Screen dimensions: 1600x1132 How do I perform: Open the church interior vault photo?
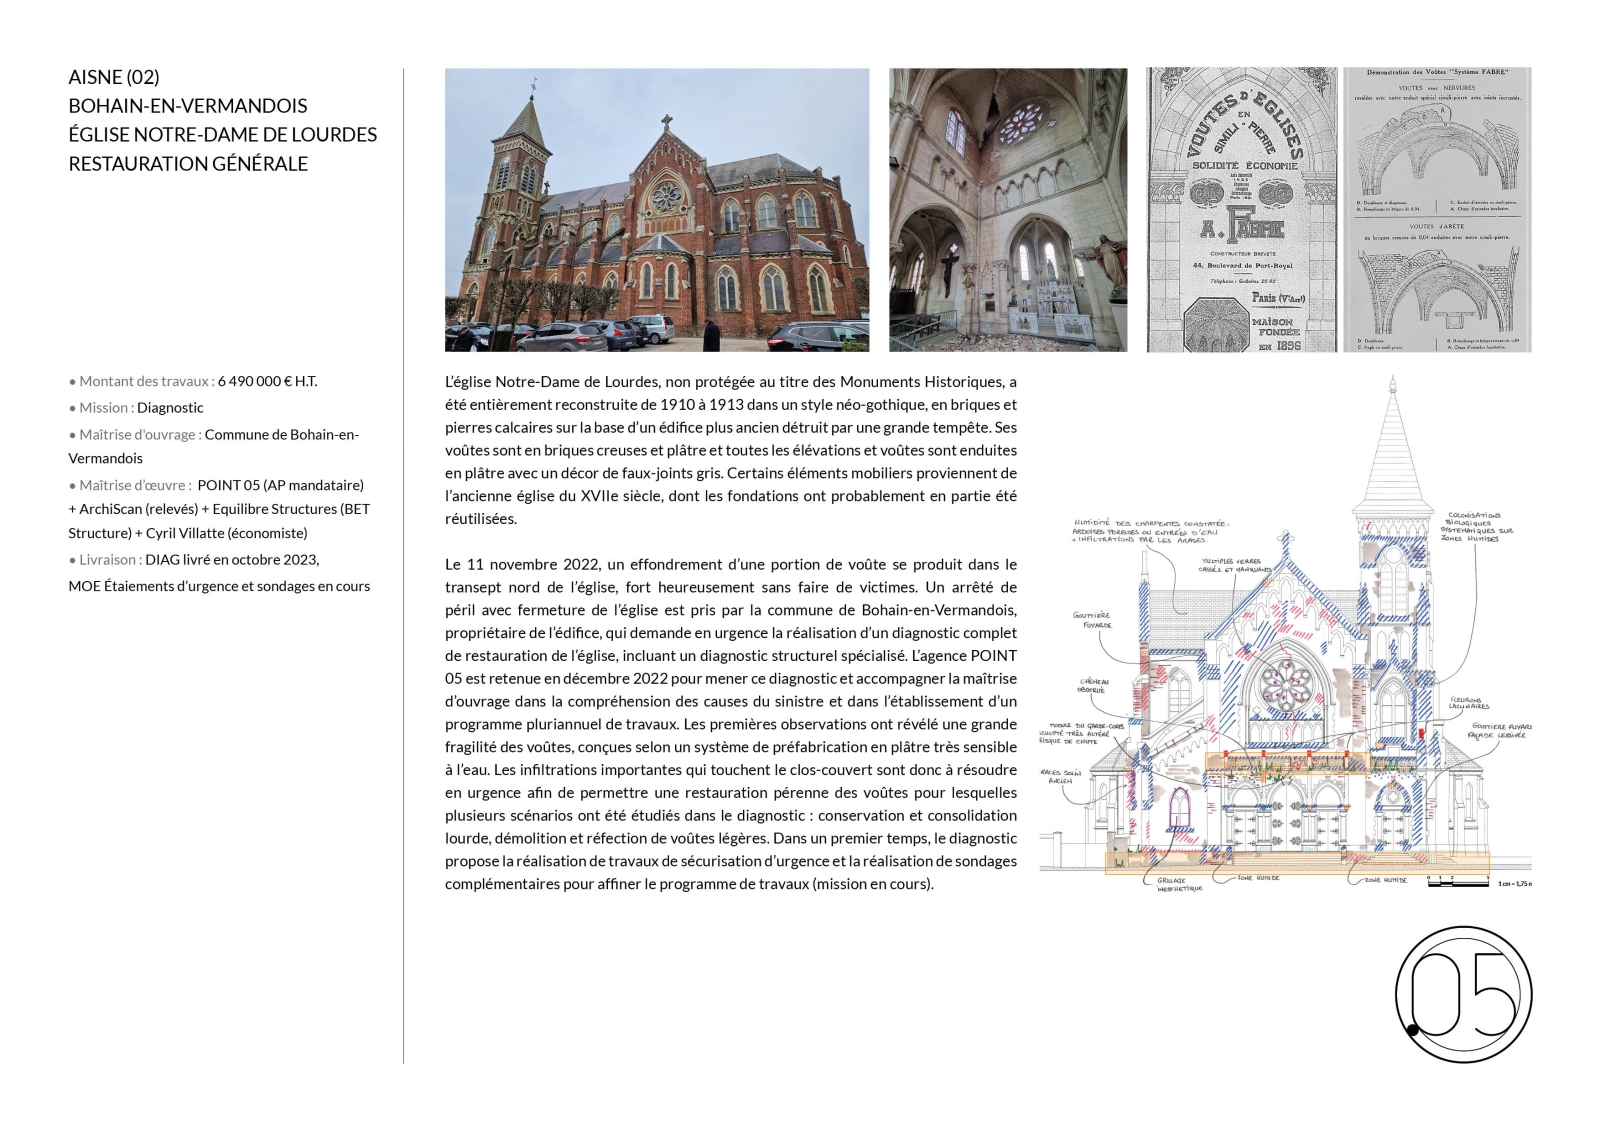[1007, 210]
